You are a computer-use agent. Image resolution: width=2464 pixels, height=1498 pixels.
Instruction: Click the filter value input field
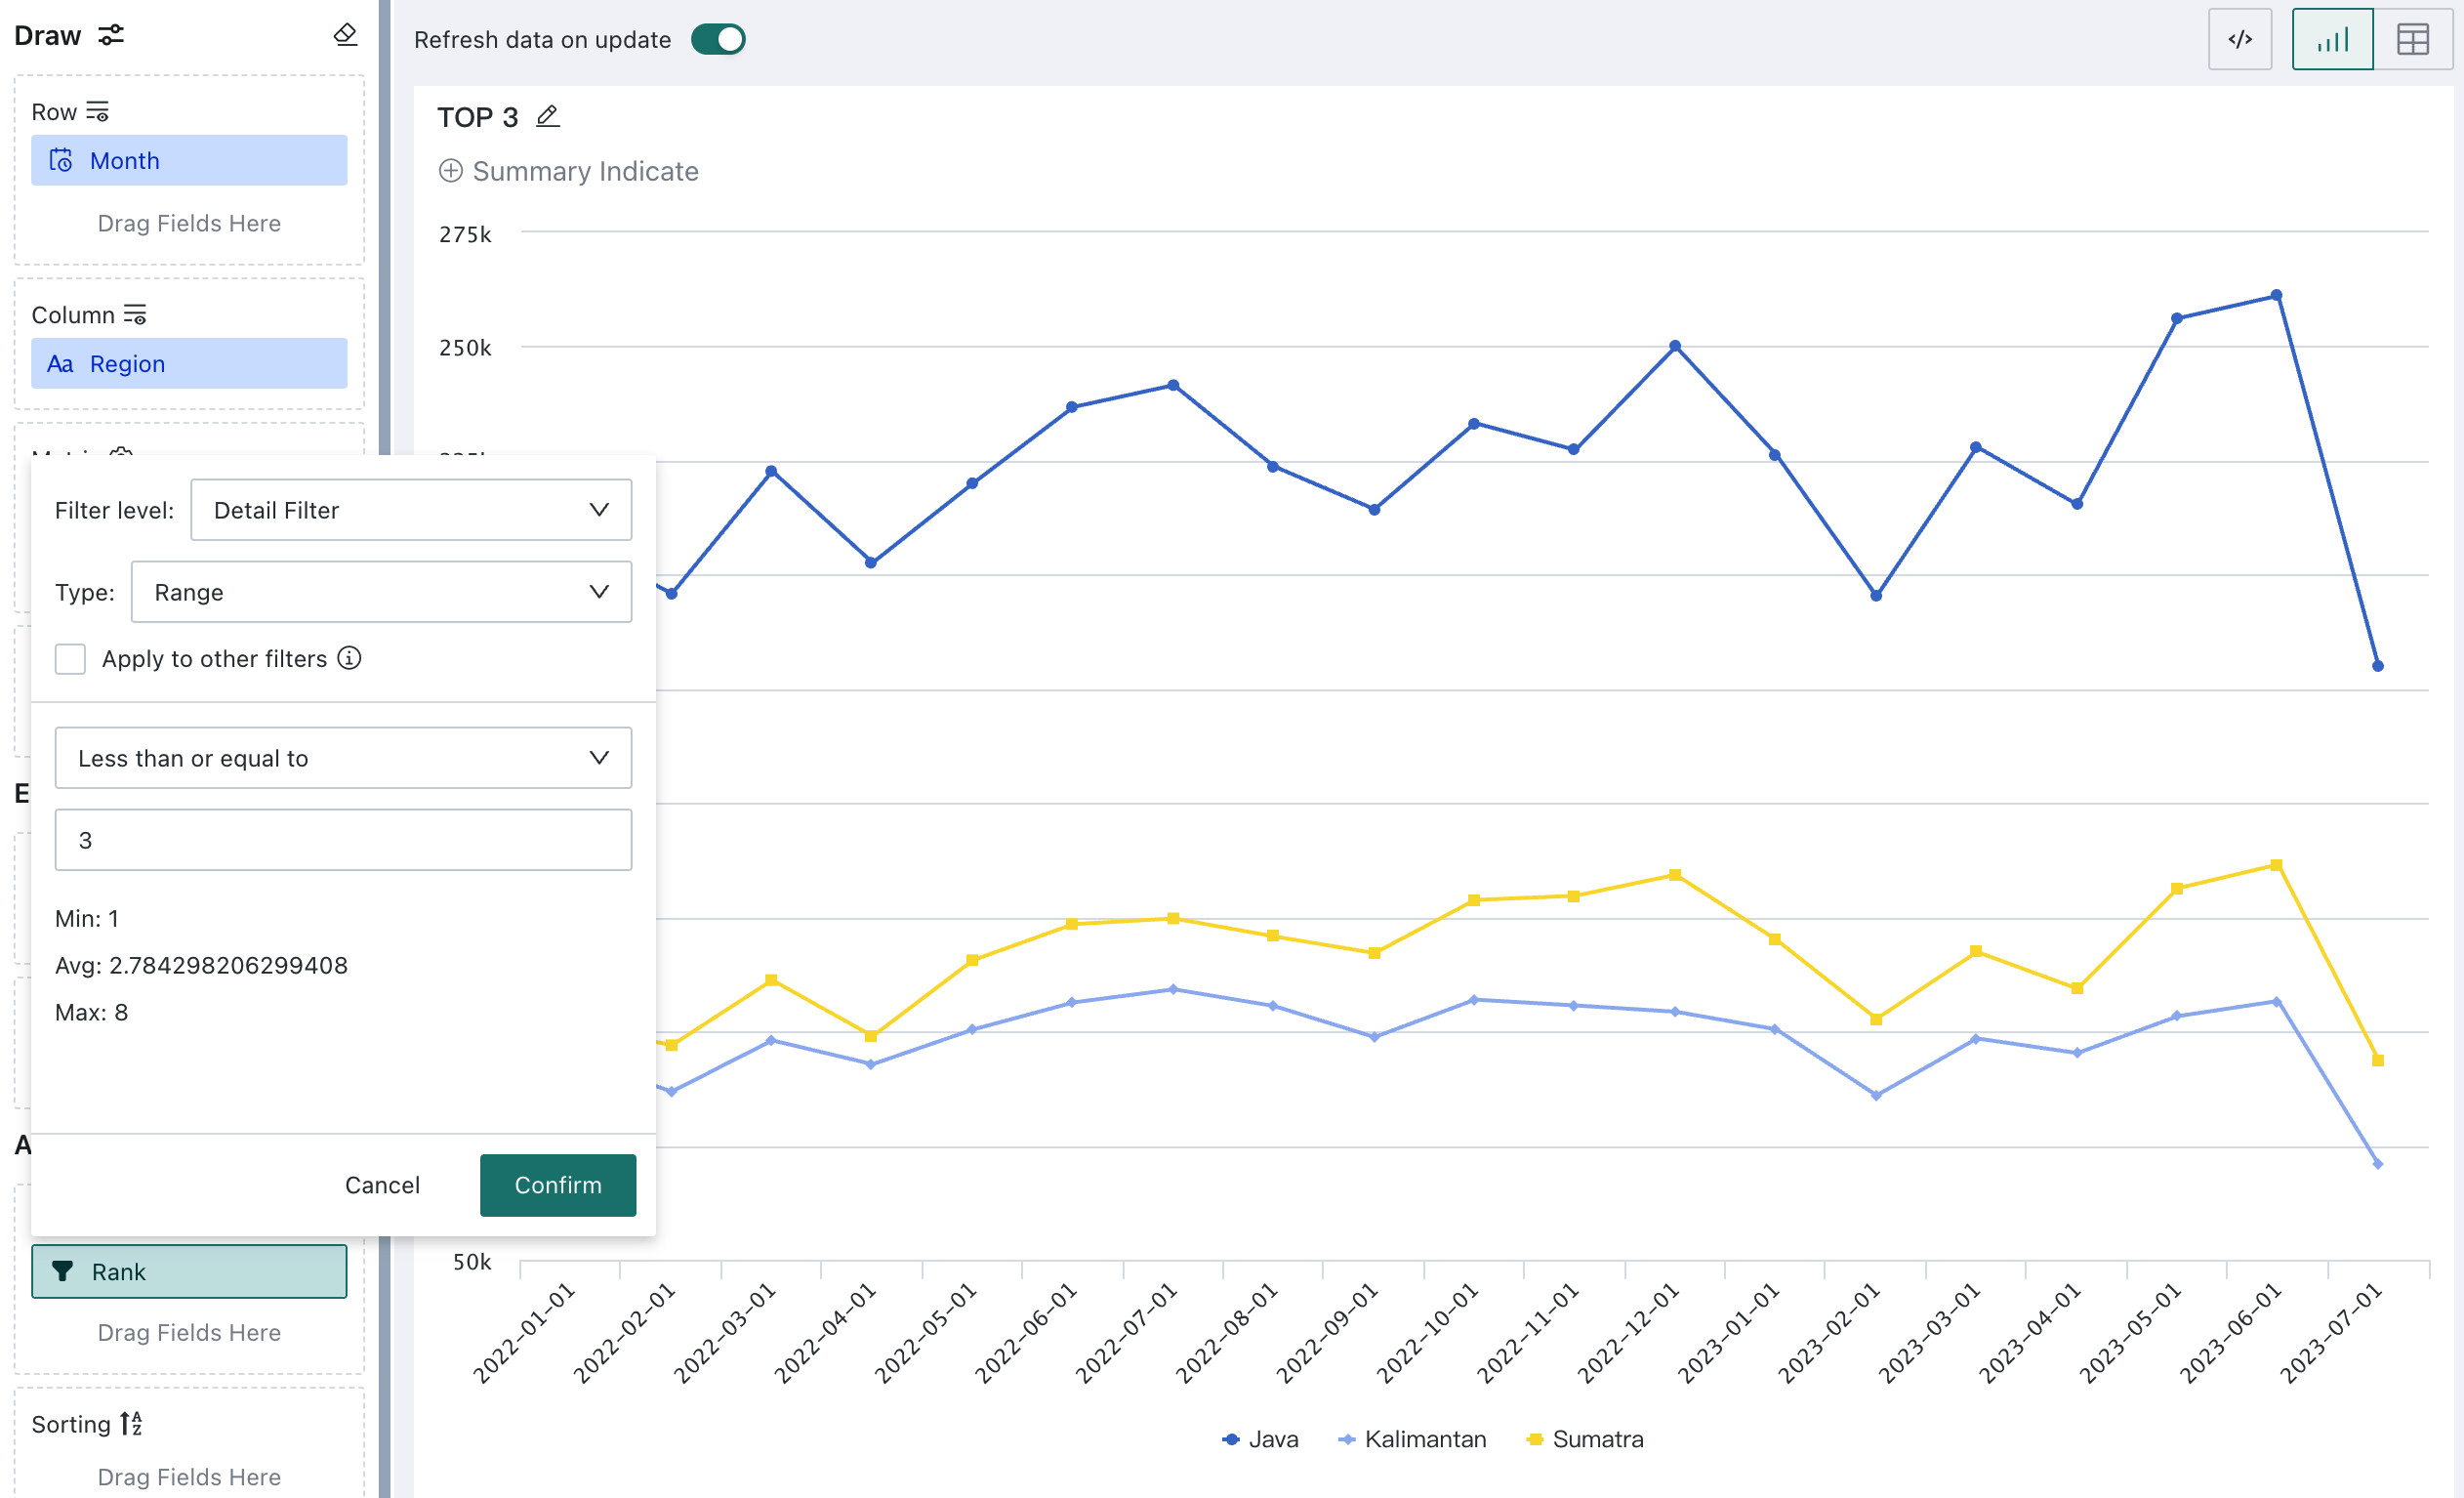[343, 840]
